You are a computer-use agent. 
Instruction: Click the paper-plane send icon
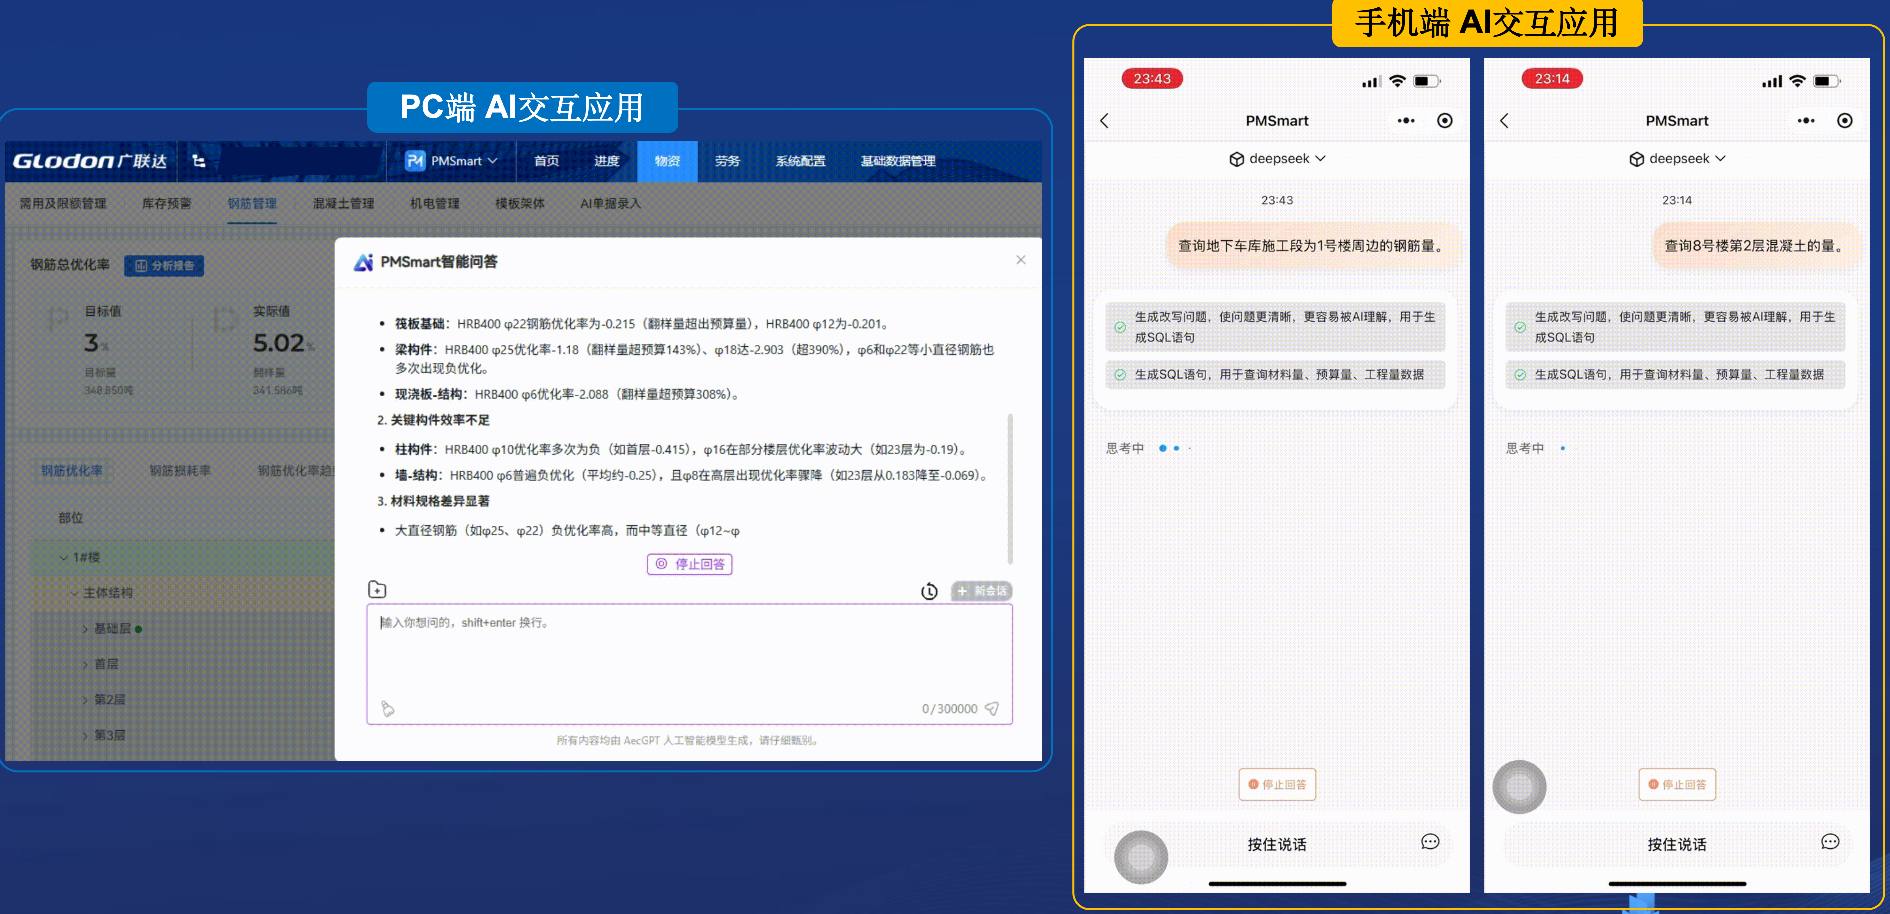click(992, 708)
